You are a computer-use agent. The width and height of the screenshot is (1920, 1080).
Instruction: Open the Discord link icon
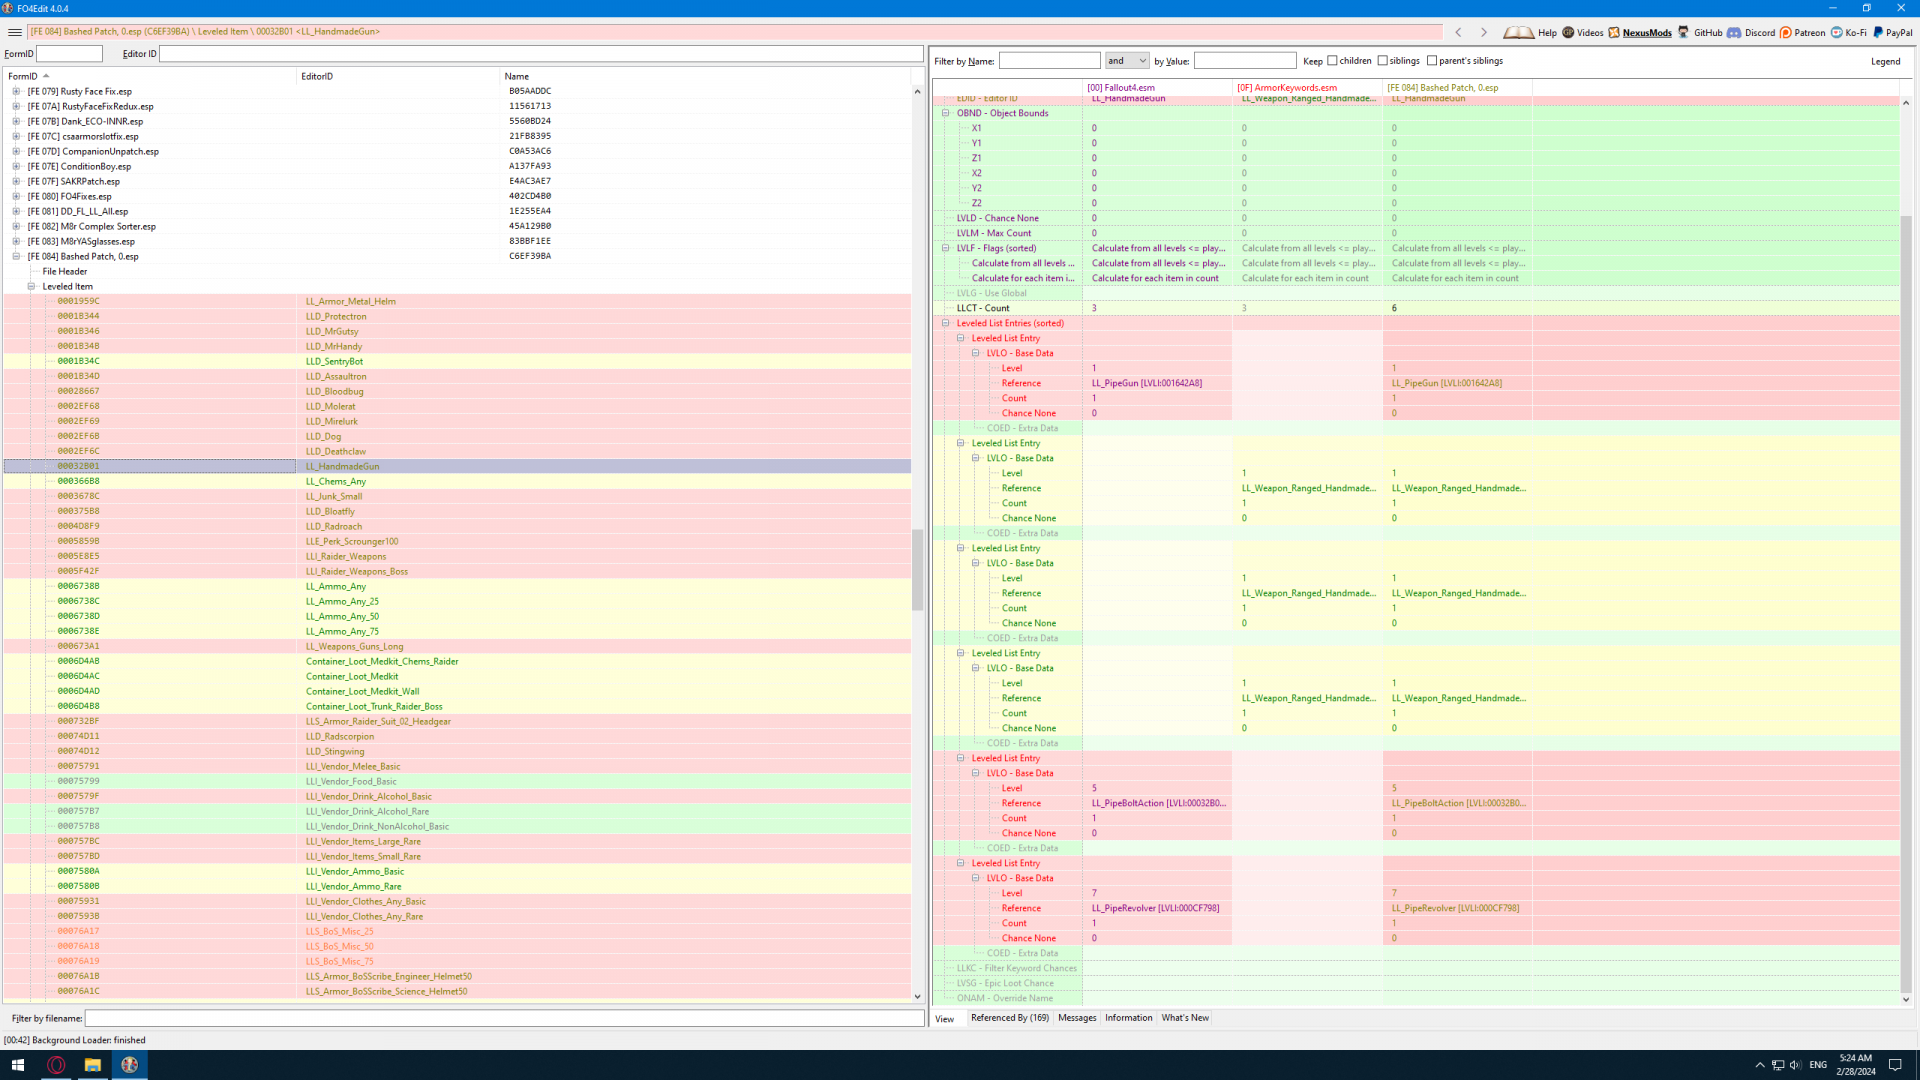1734,32
